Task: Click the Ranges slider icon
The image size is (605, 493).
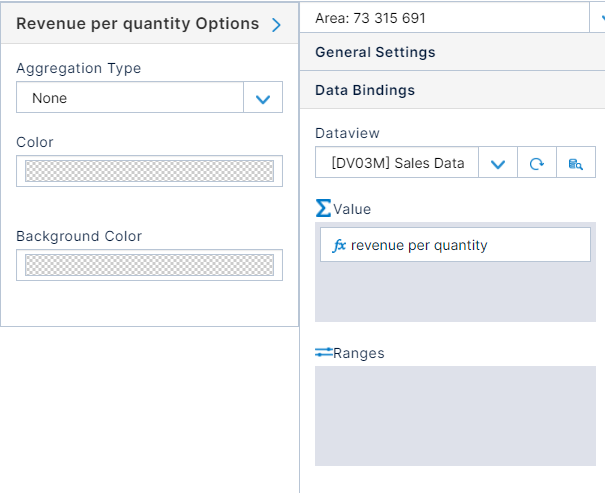Action: (323, 352)
